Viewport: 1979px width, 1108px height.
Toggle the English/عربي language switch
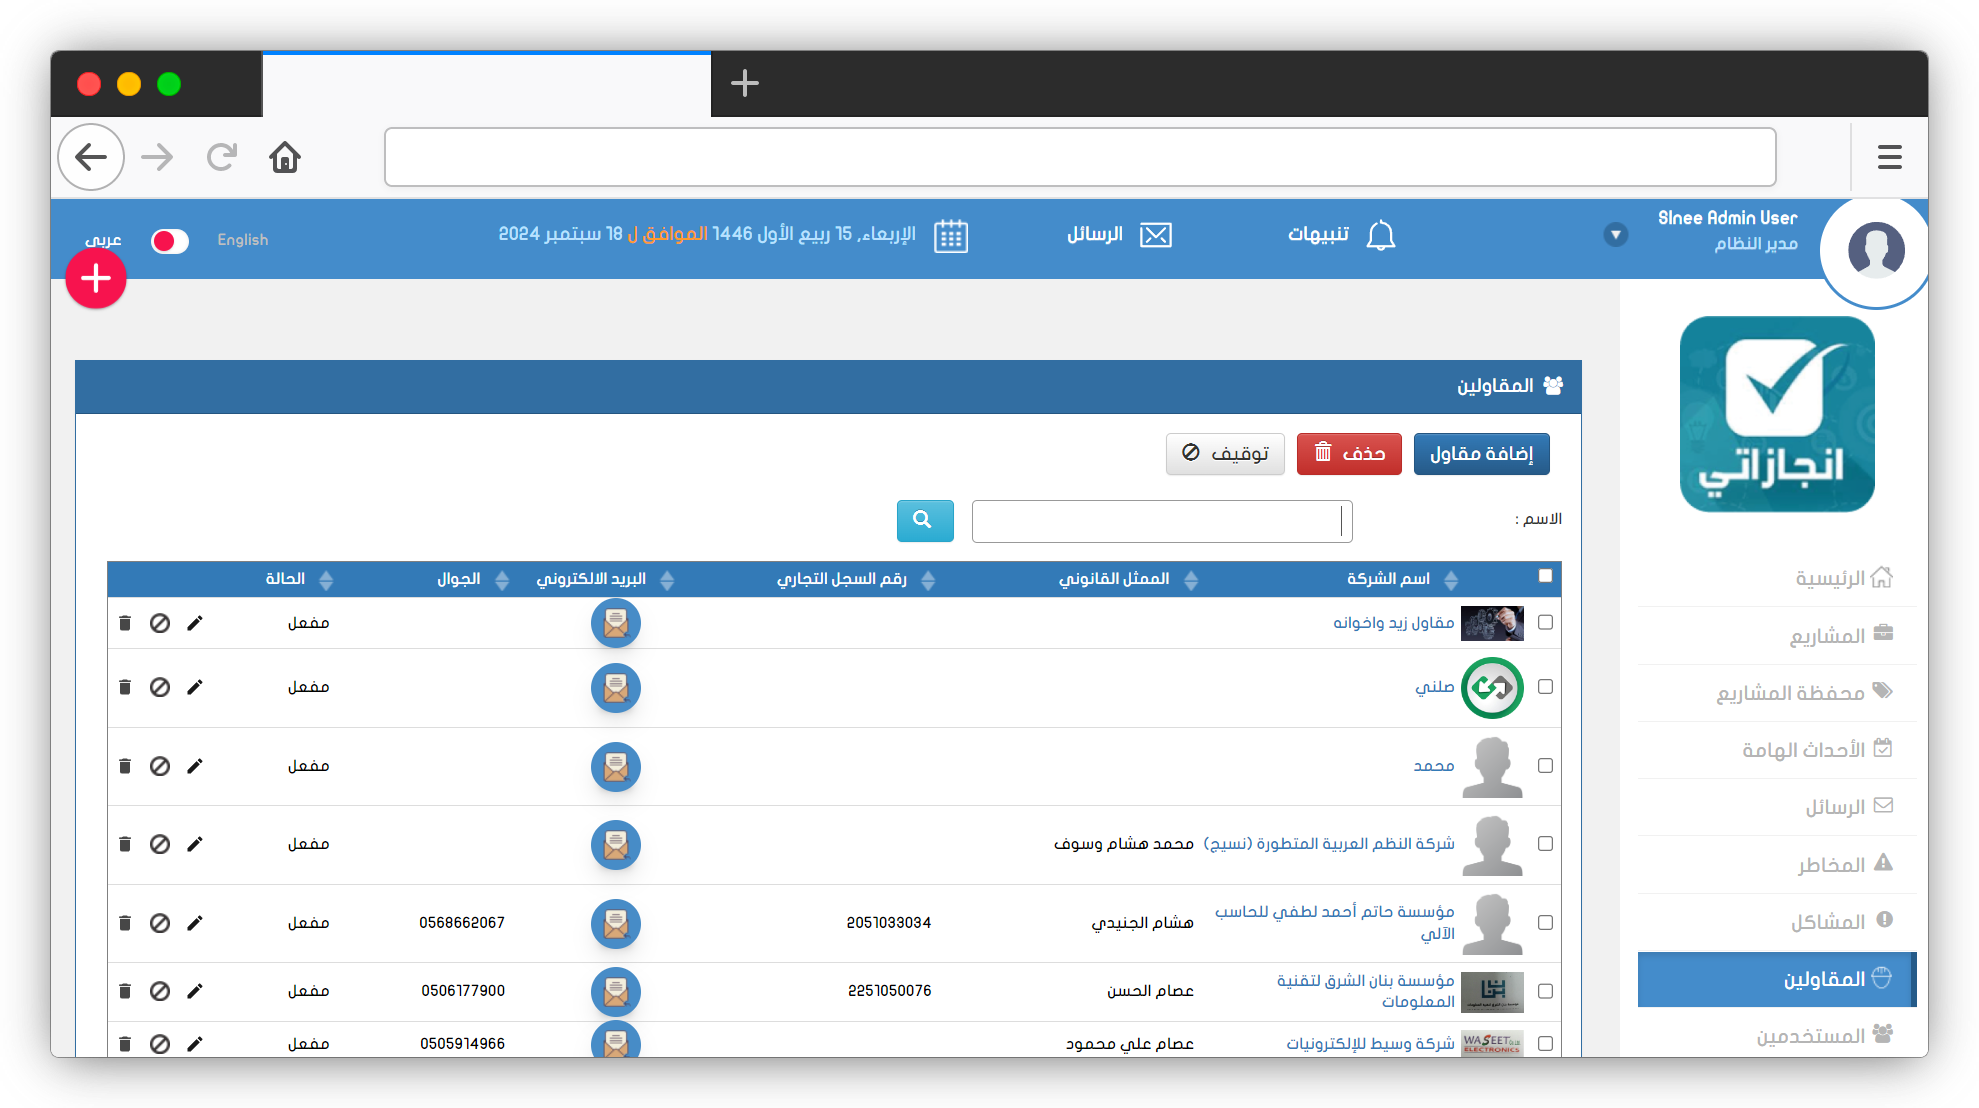170,241
